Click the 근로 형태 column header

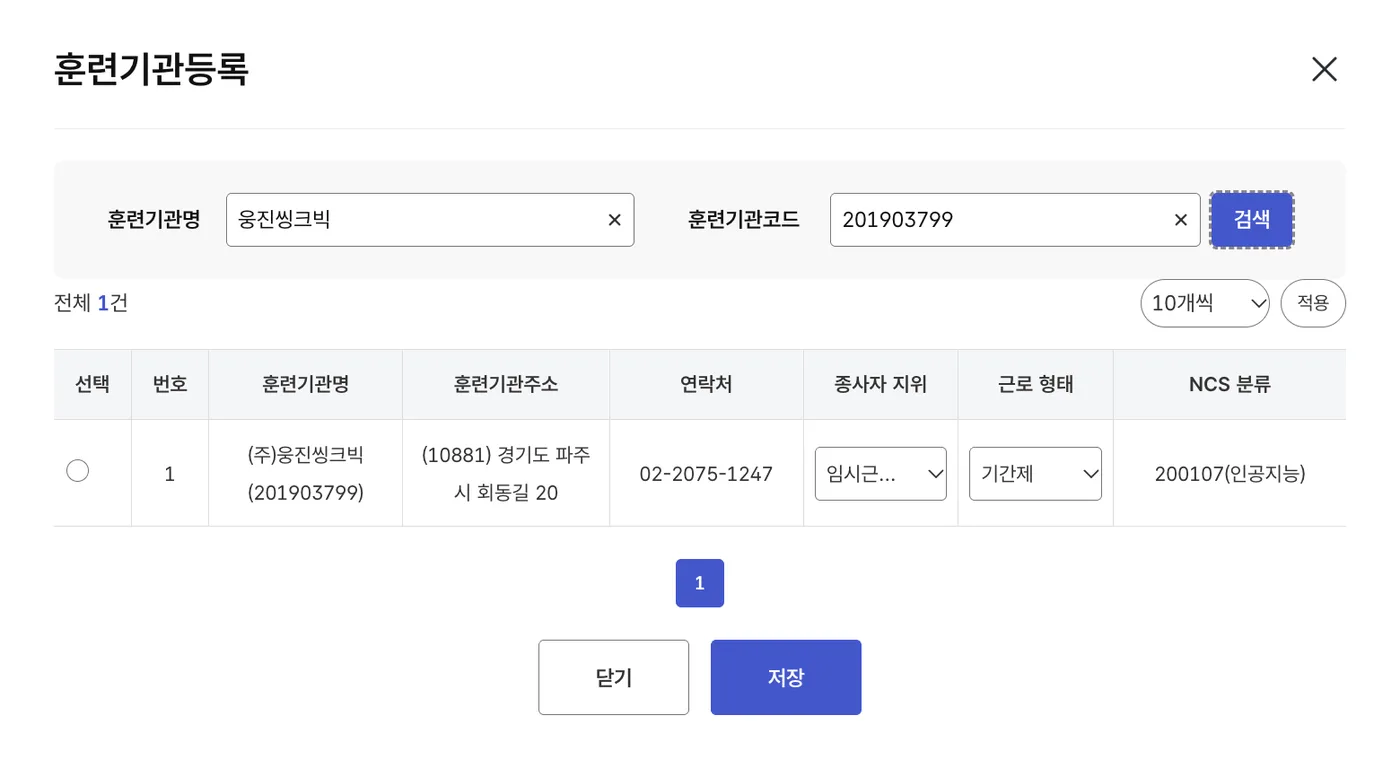(1036, 384)
